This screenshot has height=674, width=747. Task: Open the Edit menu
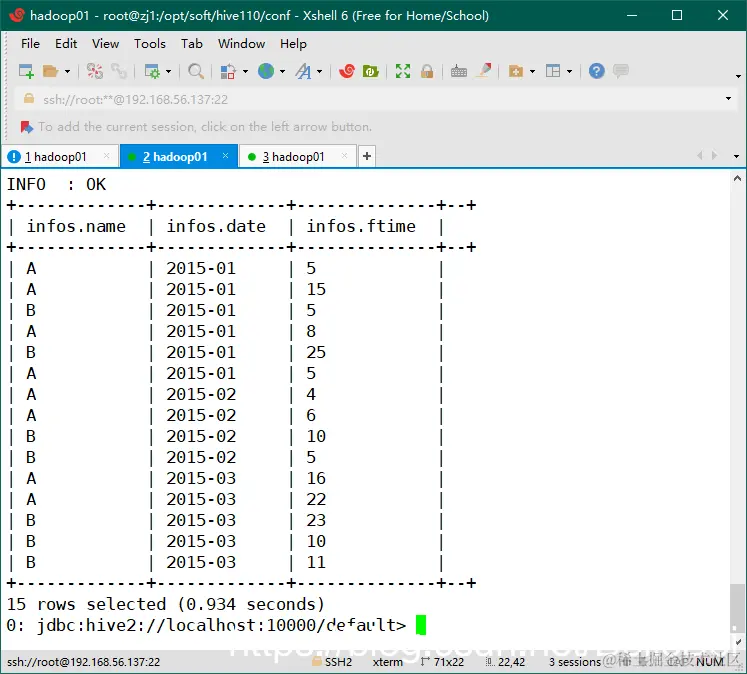[66, 44]
